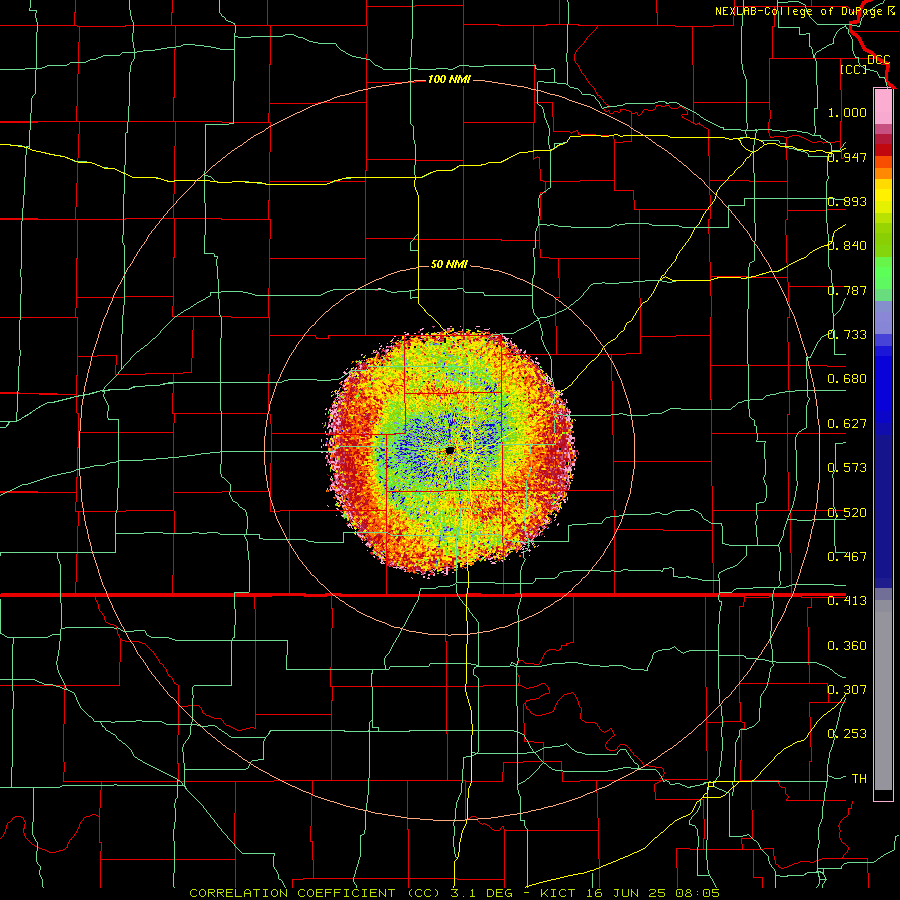Click the 0.893 legend value
This screenshot has height=900, width=900.
click(847, 201)
